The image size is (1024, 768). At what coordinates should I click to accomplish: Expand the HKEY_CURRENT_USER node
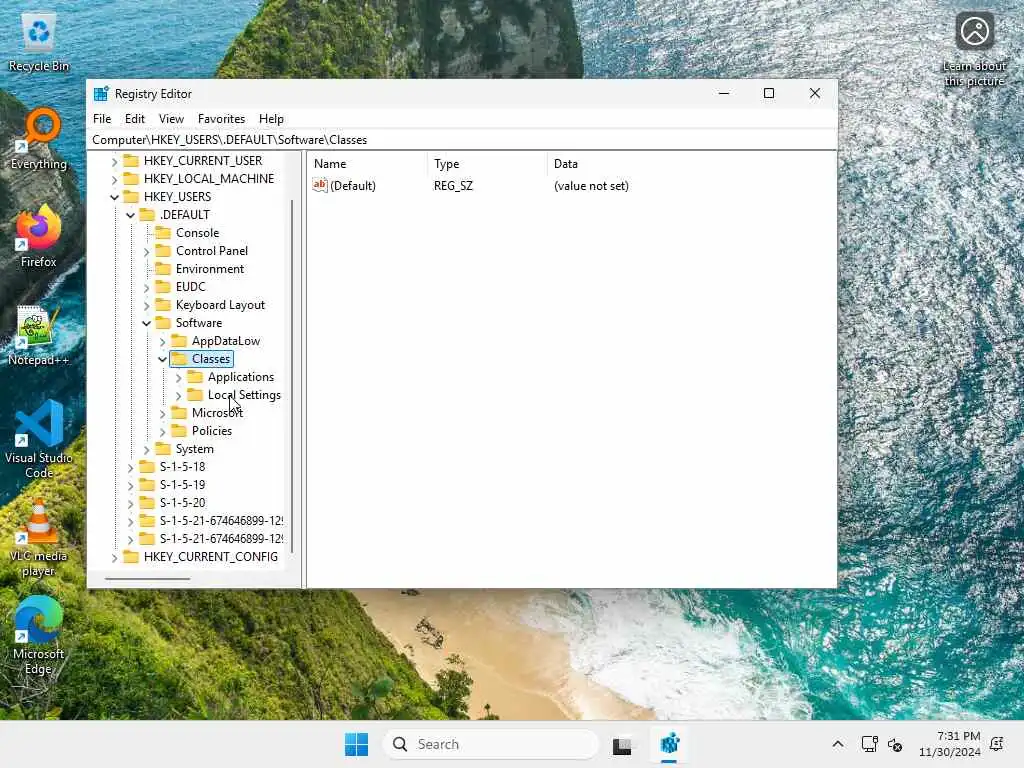114,161
